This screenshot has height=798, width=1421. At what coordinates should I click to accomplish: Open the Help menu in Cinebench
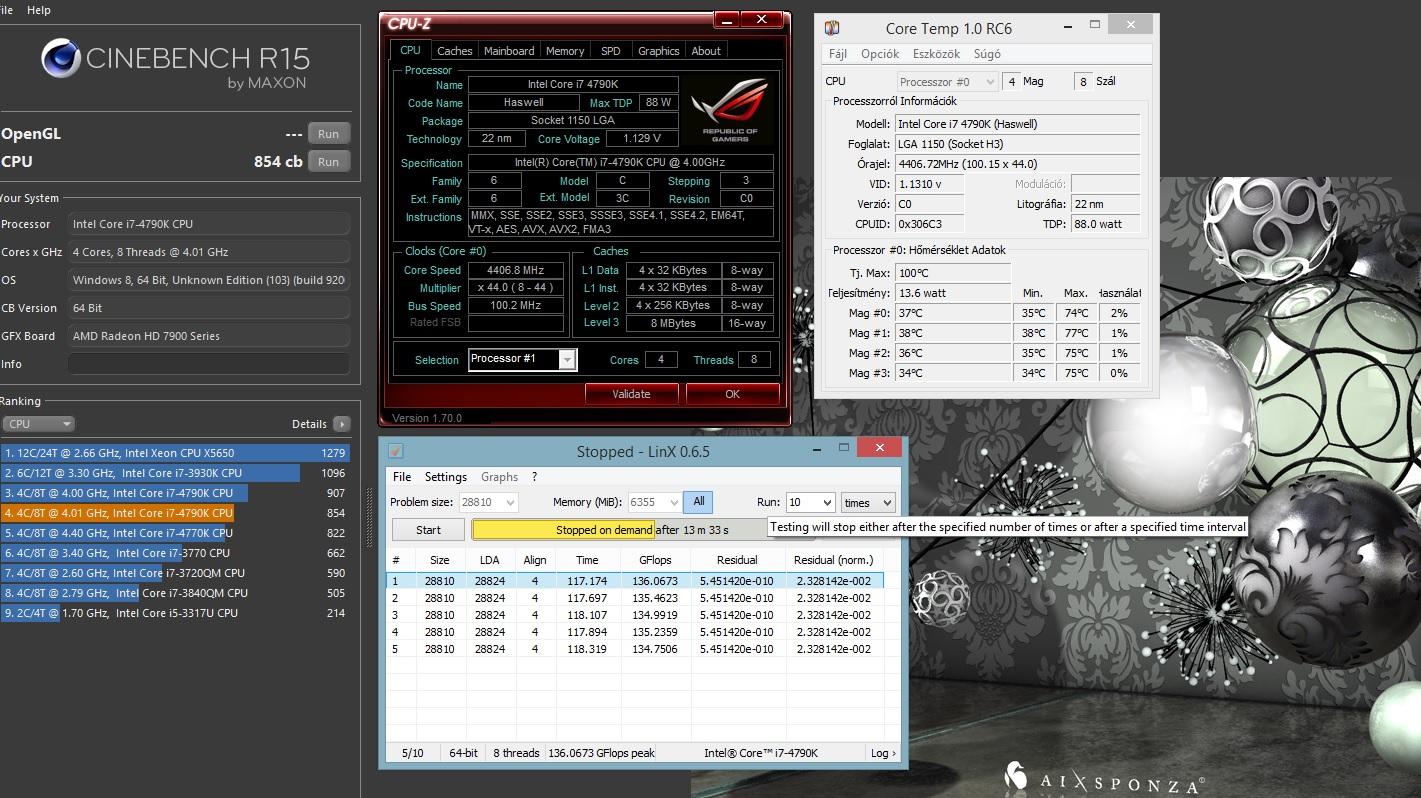tap(39, 10)
